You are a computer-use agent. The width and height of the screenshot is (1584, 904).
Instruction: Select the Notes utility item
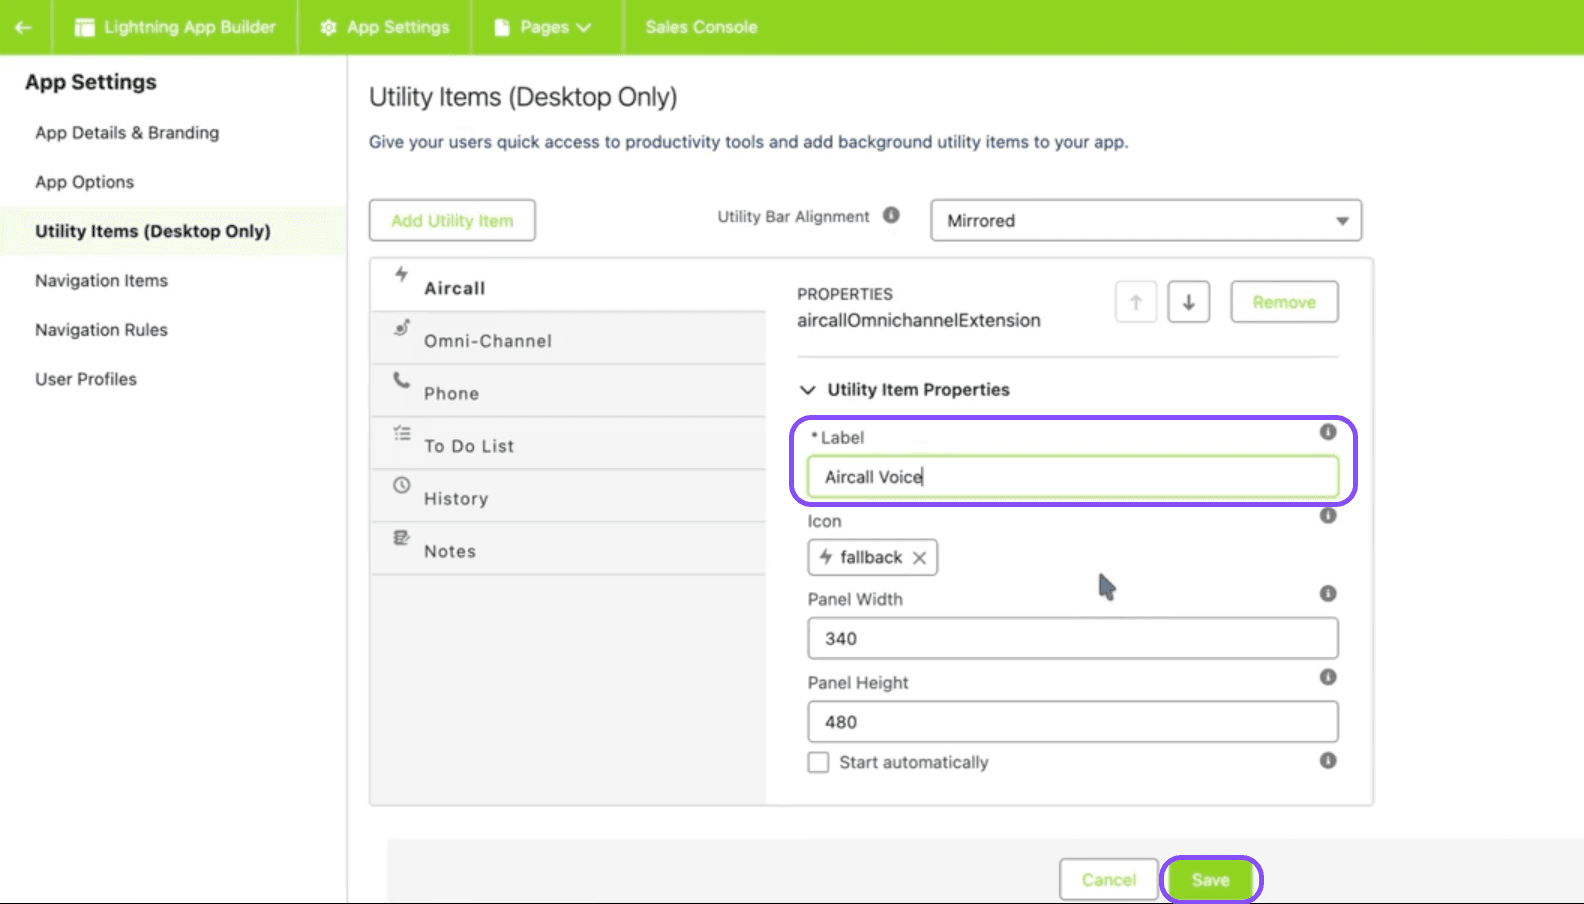pyautogui.click(x=568, y=549)
